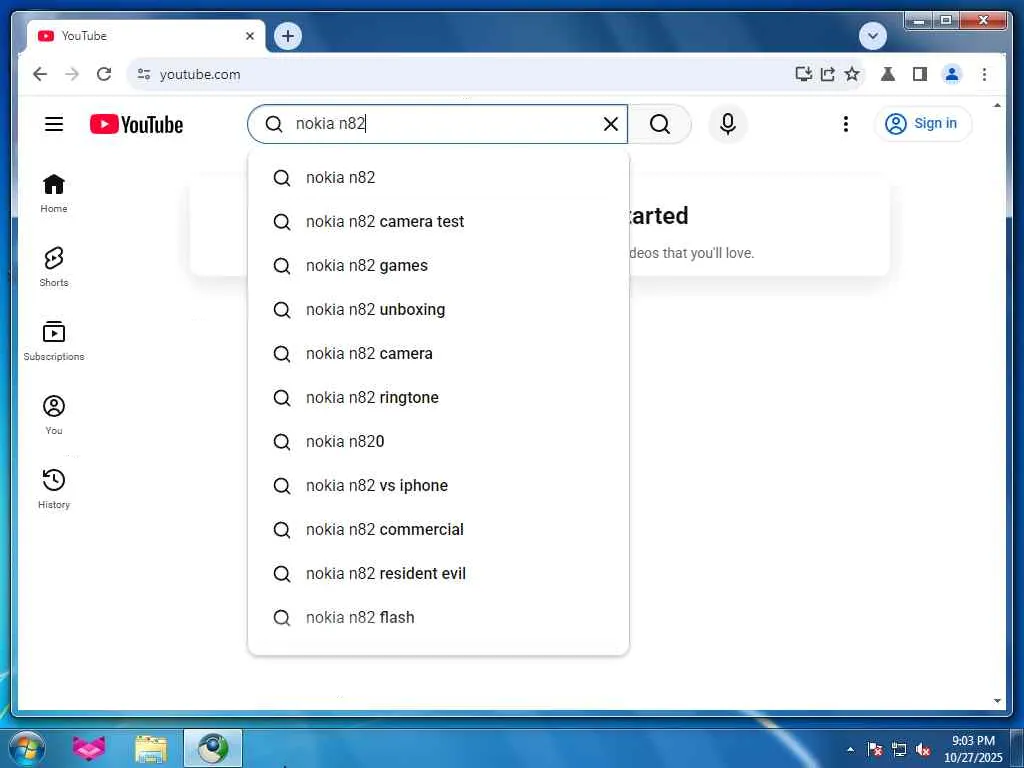Choose the 'nokia n82 ringtone' suggestion
Viewport: 1024px width, 768px height.
(438, 398)
